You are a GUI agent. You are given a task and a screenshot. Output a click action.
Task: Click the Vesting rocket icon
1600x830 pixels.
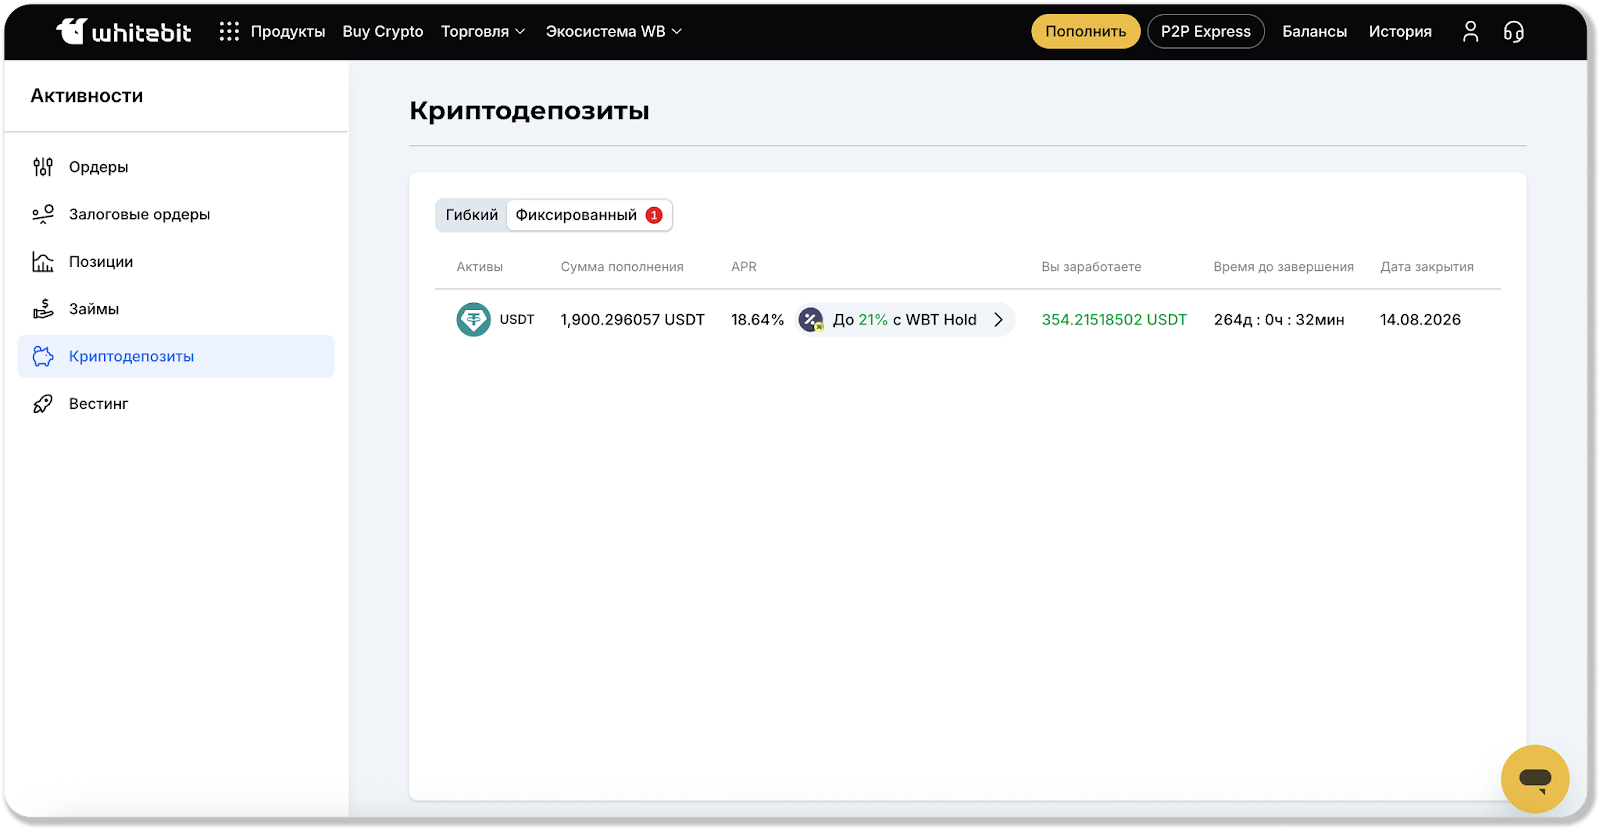[43, 404]
